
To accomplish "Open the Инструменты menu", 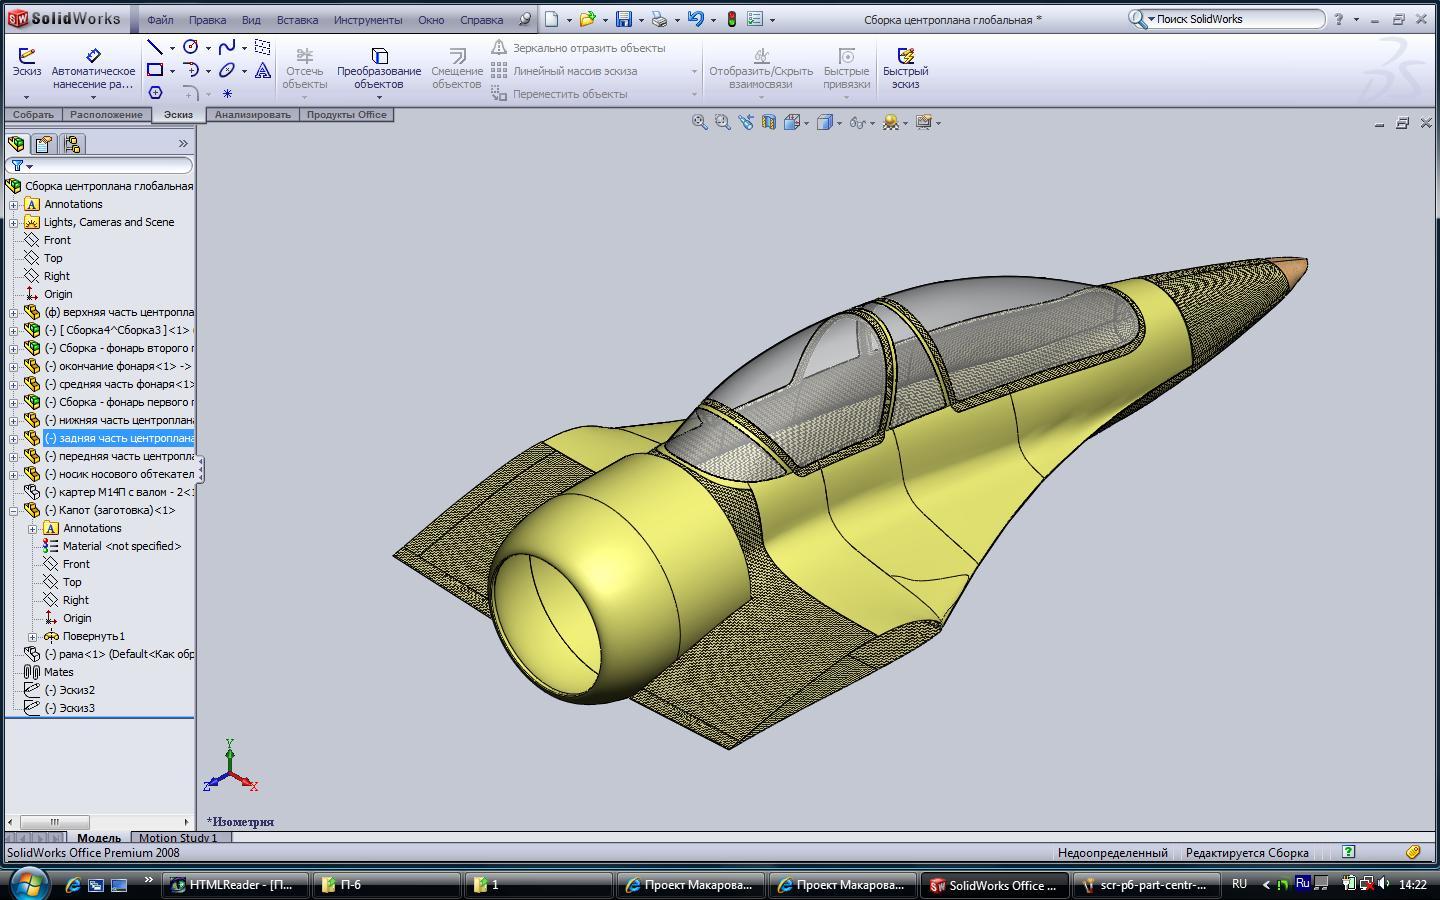I will [368, 19].
